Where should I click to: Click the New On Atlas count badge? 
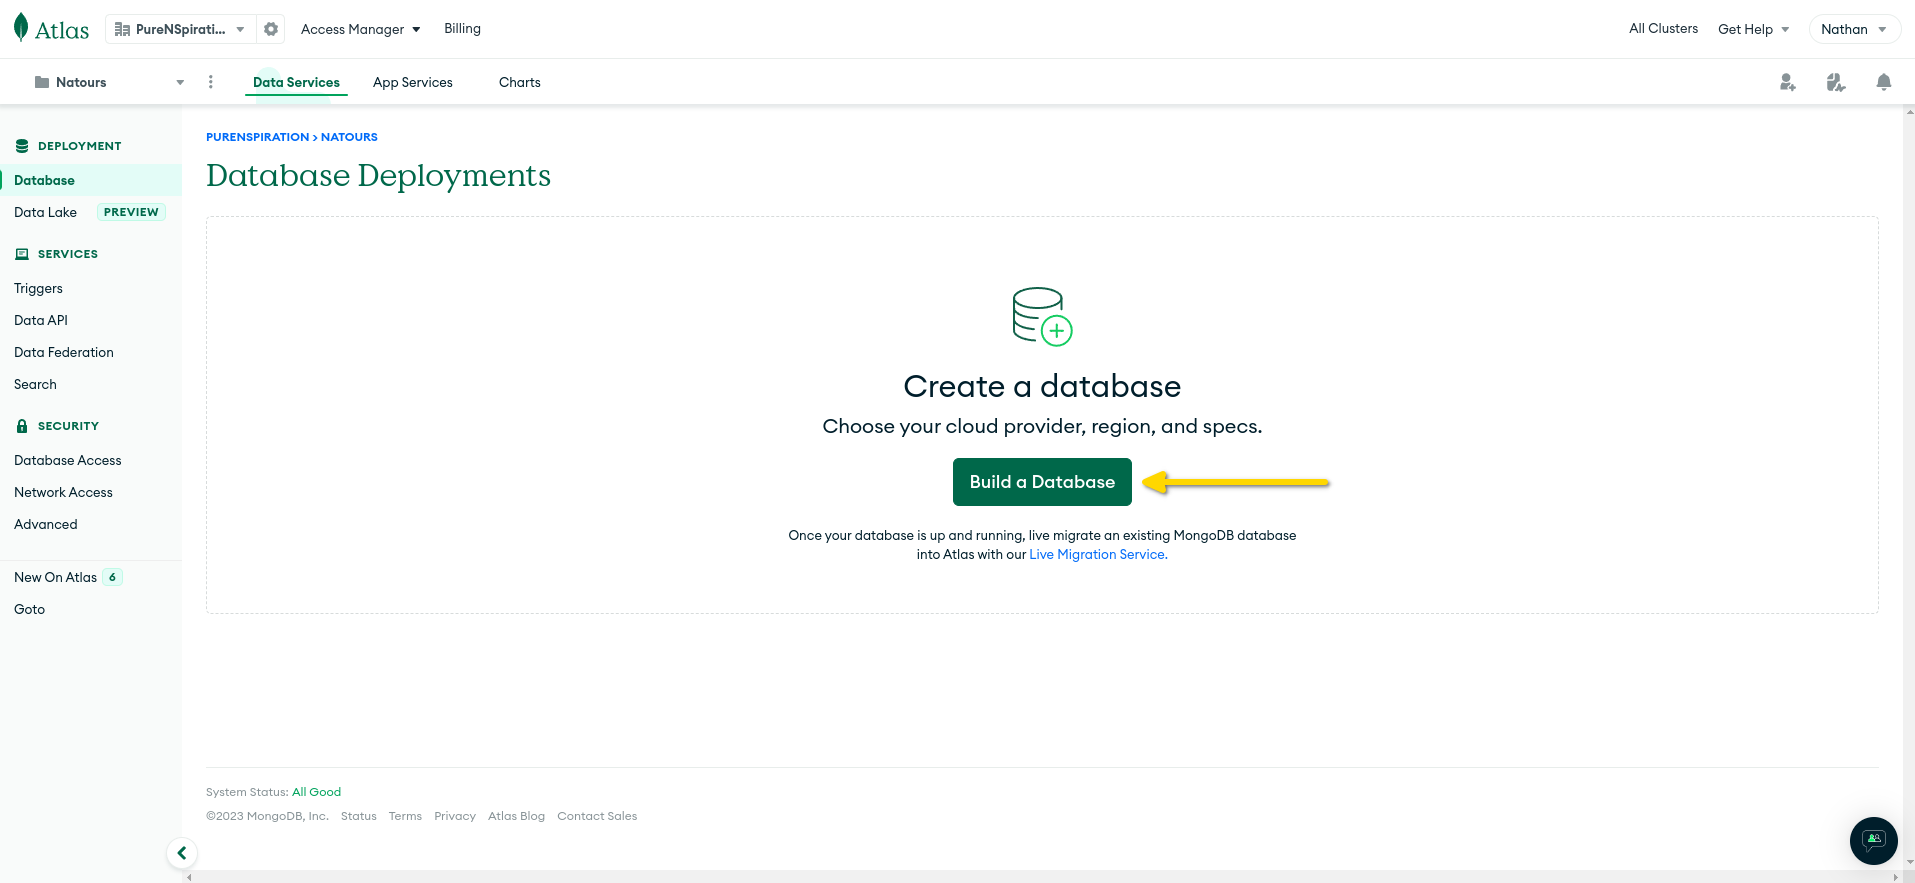click(x=112, y=577)
